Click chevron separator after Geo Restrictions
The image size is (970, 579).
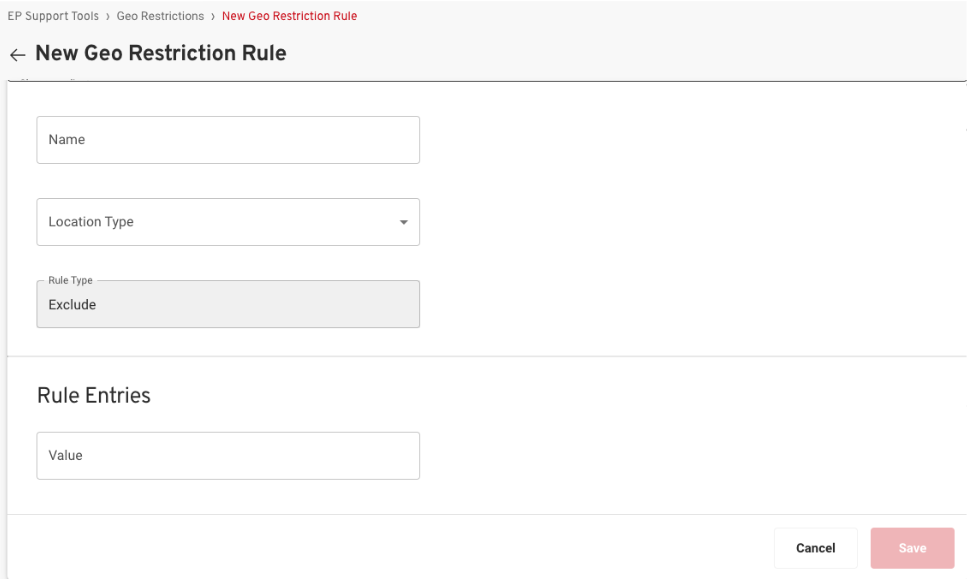[213, 16]
